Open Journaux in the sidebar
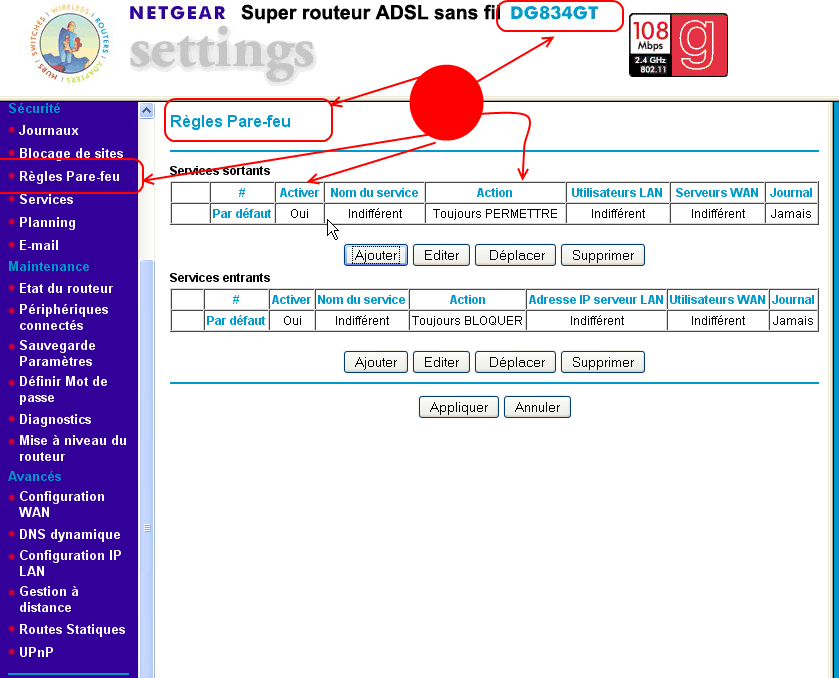Screen dimensions: 839x678 coord(49,131)
